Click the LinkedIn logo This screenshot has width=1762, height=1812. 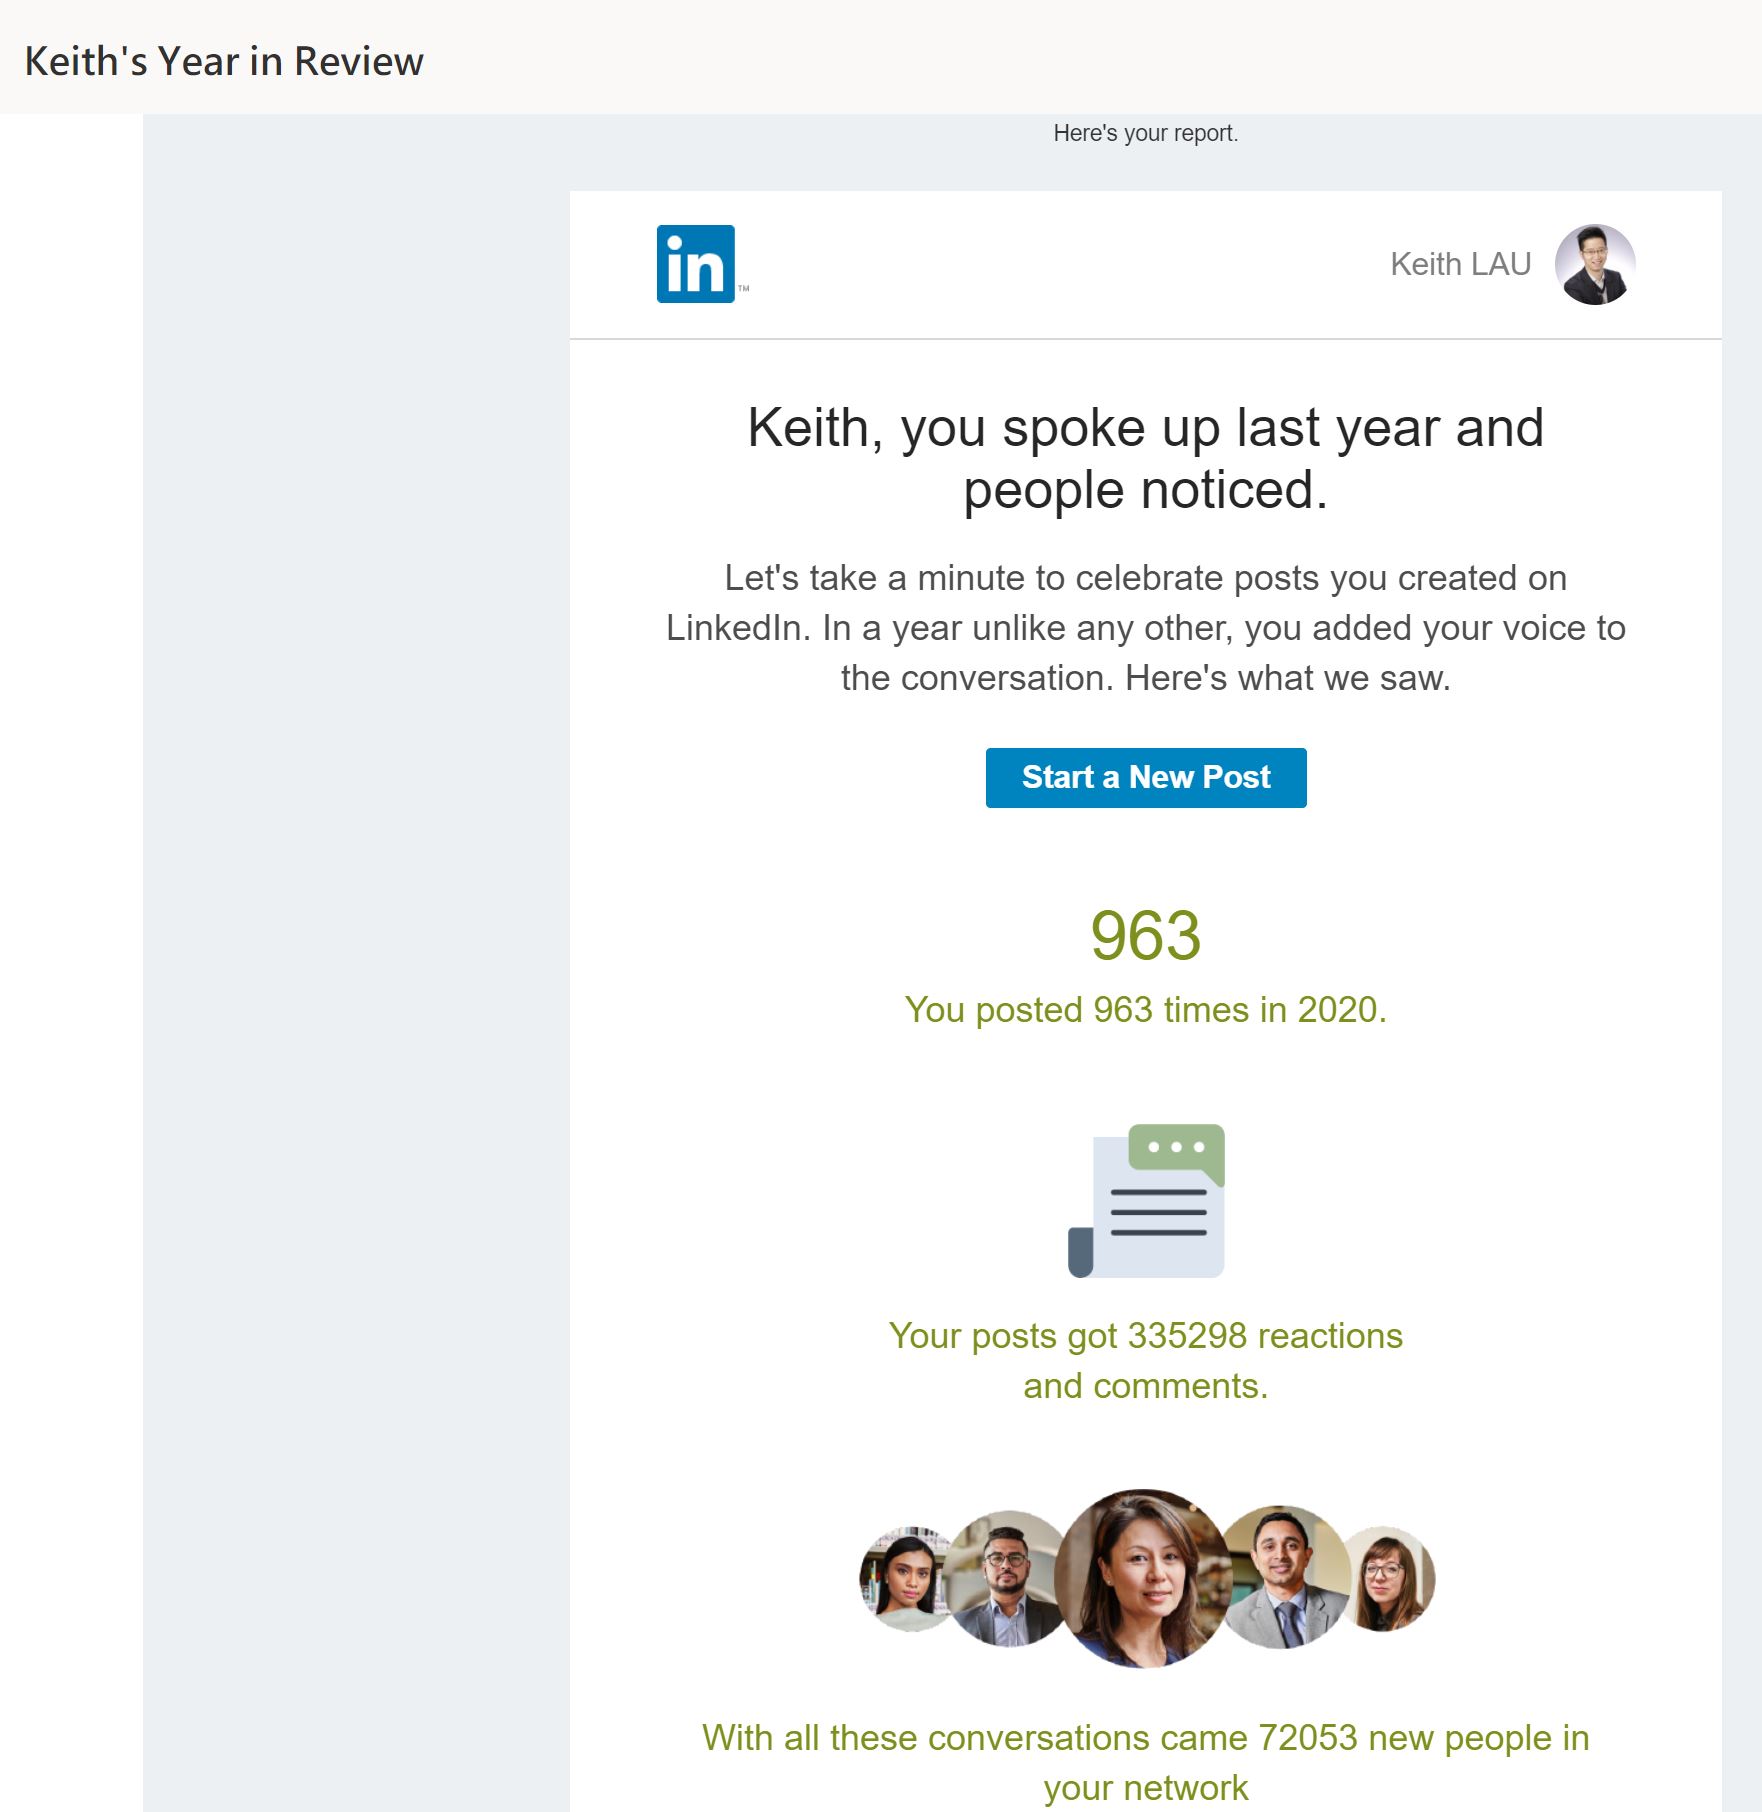click(x=695, y=264)
